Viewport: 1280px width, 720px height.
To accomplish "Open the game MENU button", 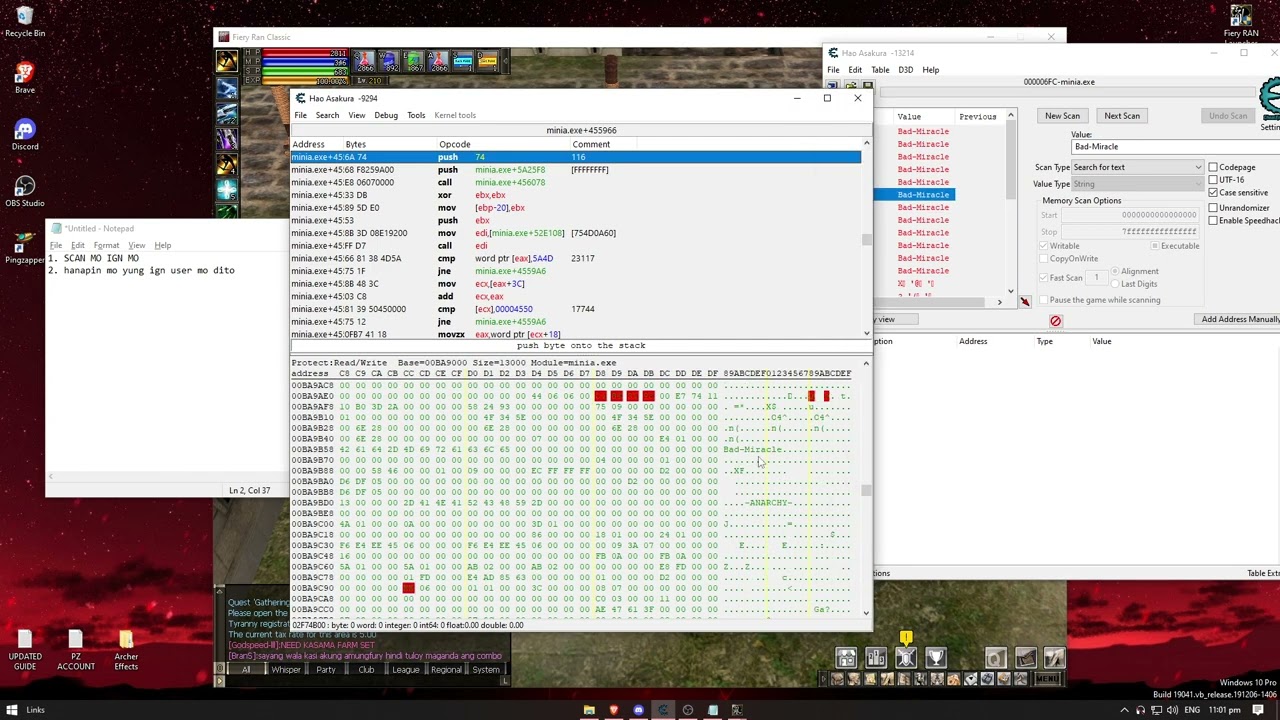I will coord(1047,679).
